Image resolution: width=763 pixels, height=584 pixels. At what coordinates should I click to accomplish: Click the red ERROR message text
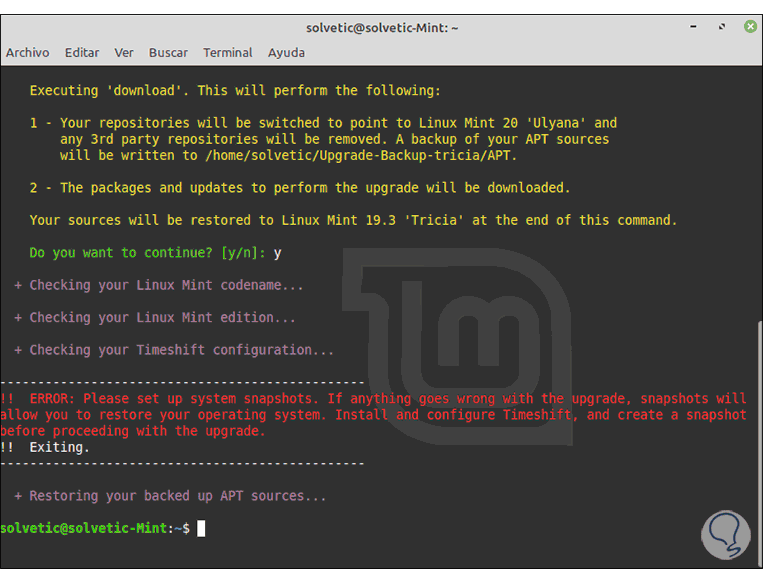tap(373, 415)
